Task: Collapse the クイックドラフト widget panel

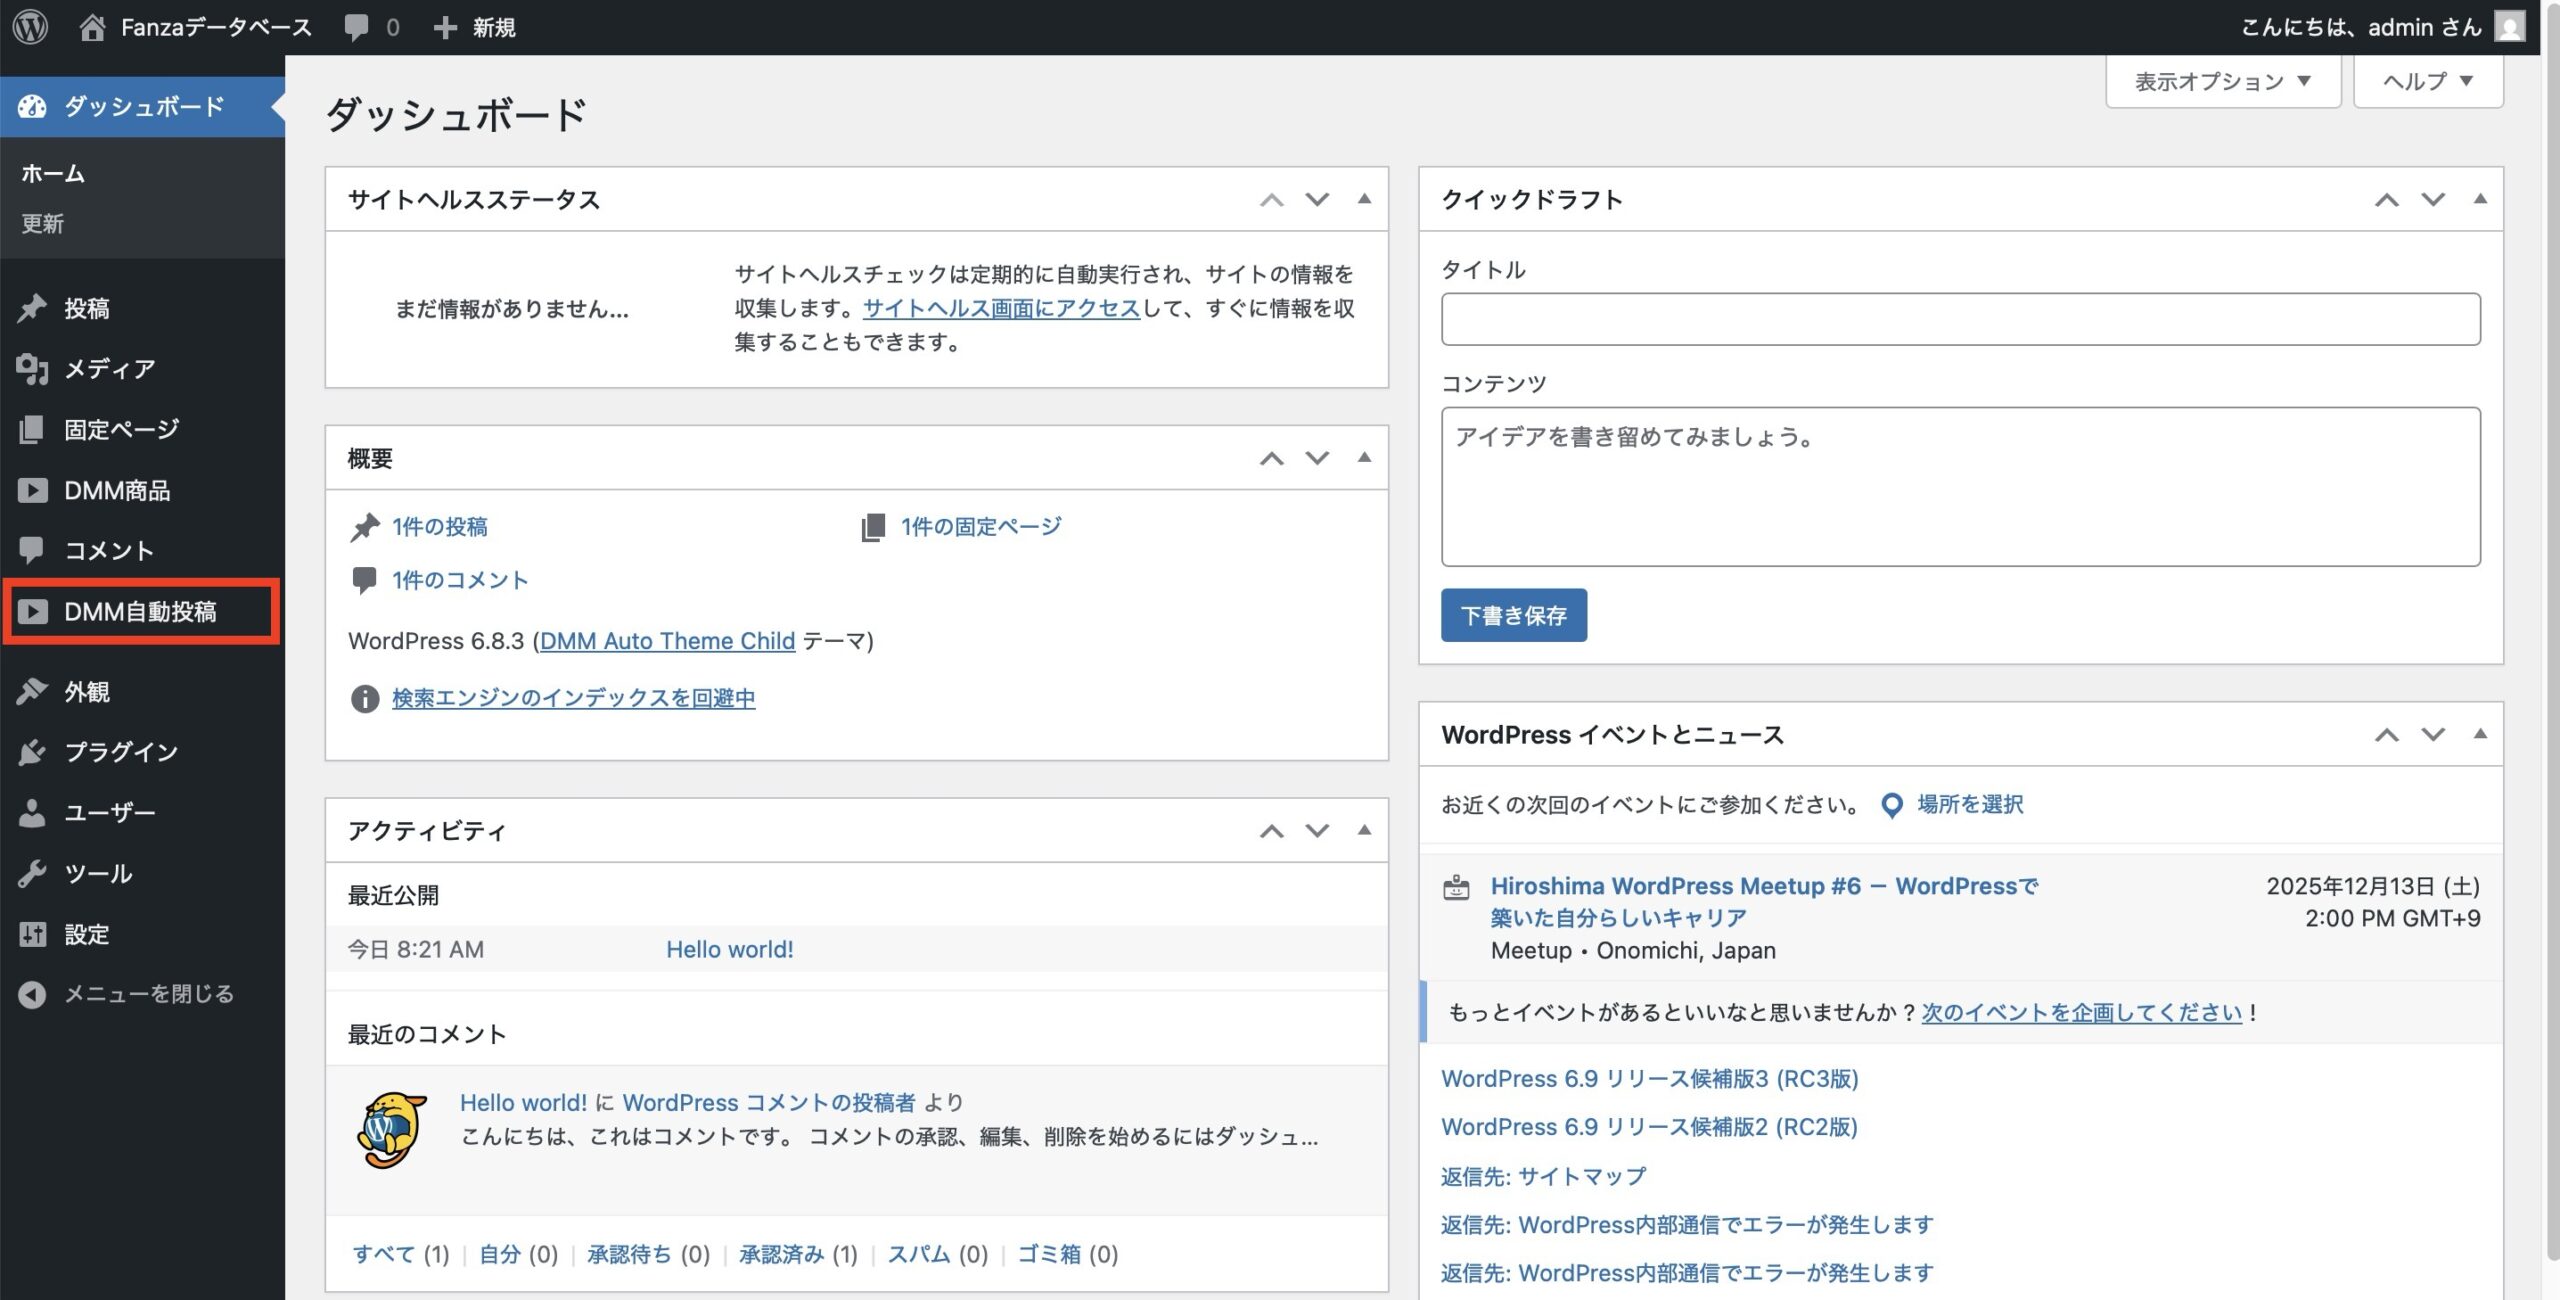Action: tap(2478, 199)
